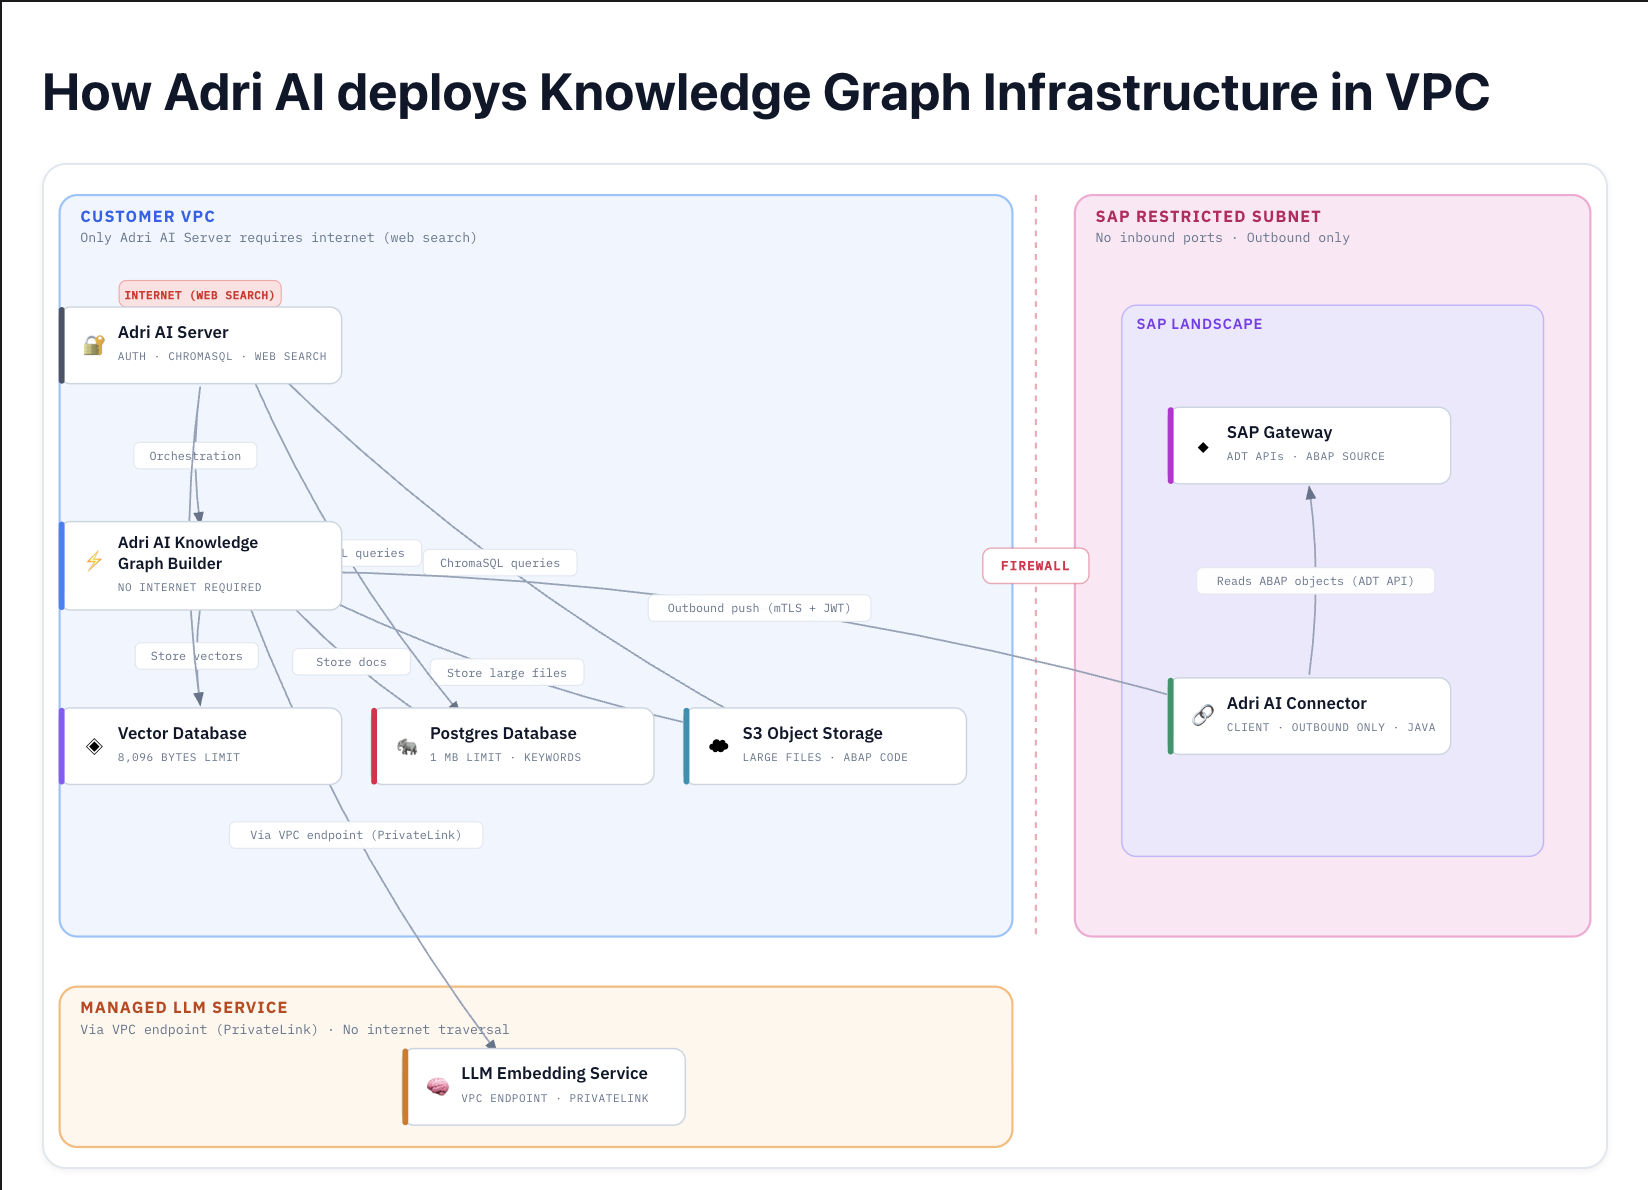Click the Outbound push (mTLS + JWT) label
Image resolution: width=1648 pixels, height=1190 pixels.
759,608
